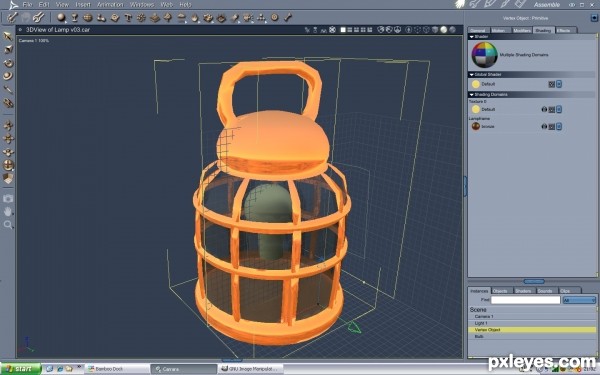Click the wrench and screwdriver tools icon
Viewport: 600px width, 375px height.
click(38, 17)
